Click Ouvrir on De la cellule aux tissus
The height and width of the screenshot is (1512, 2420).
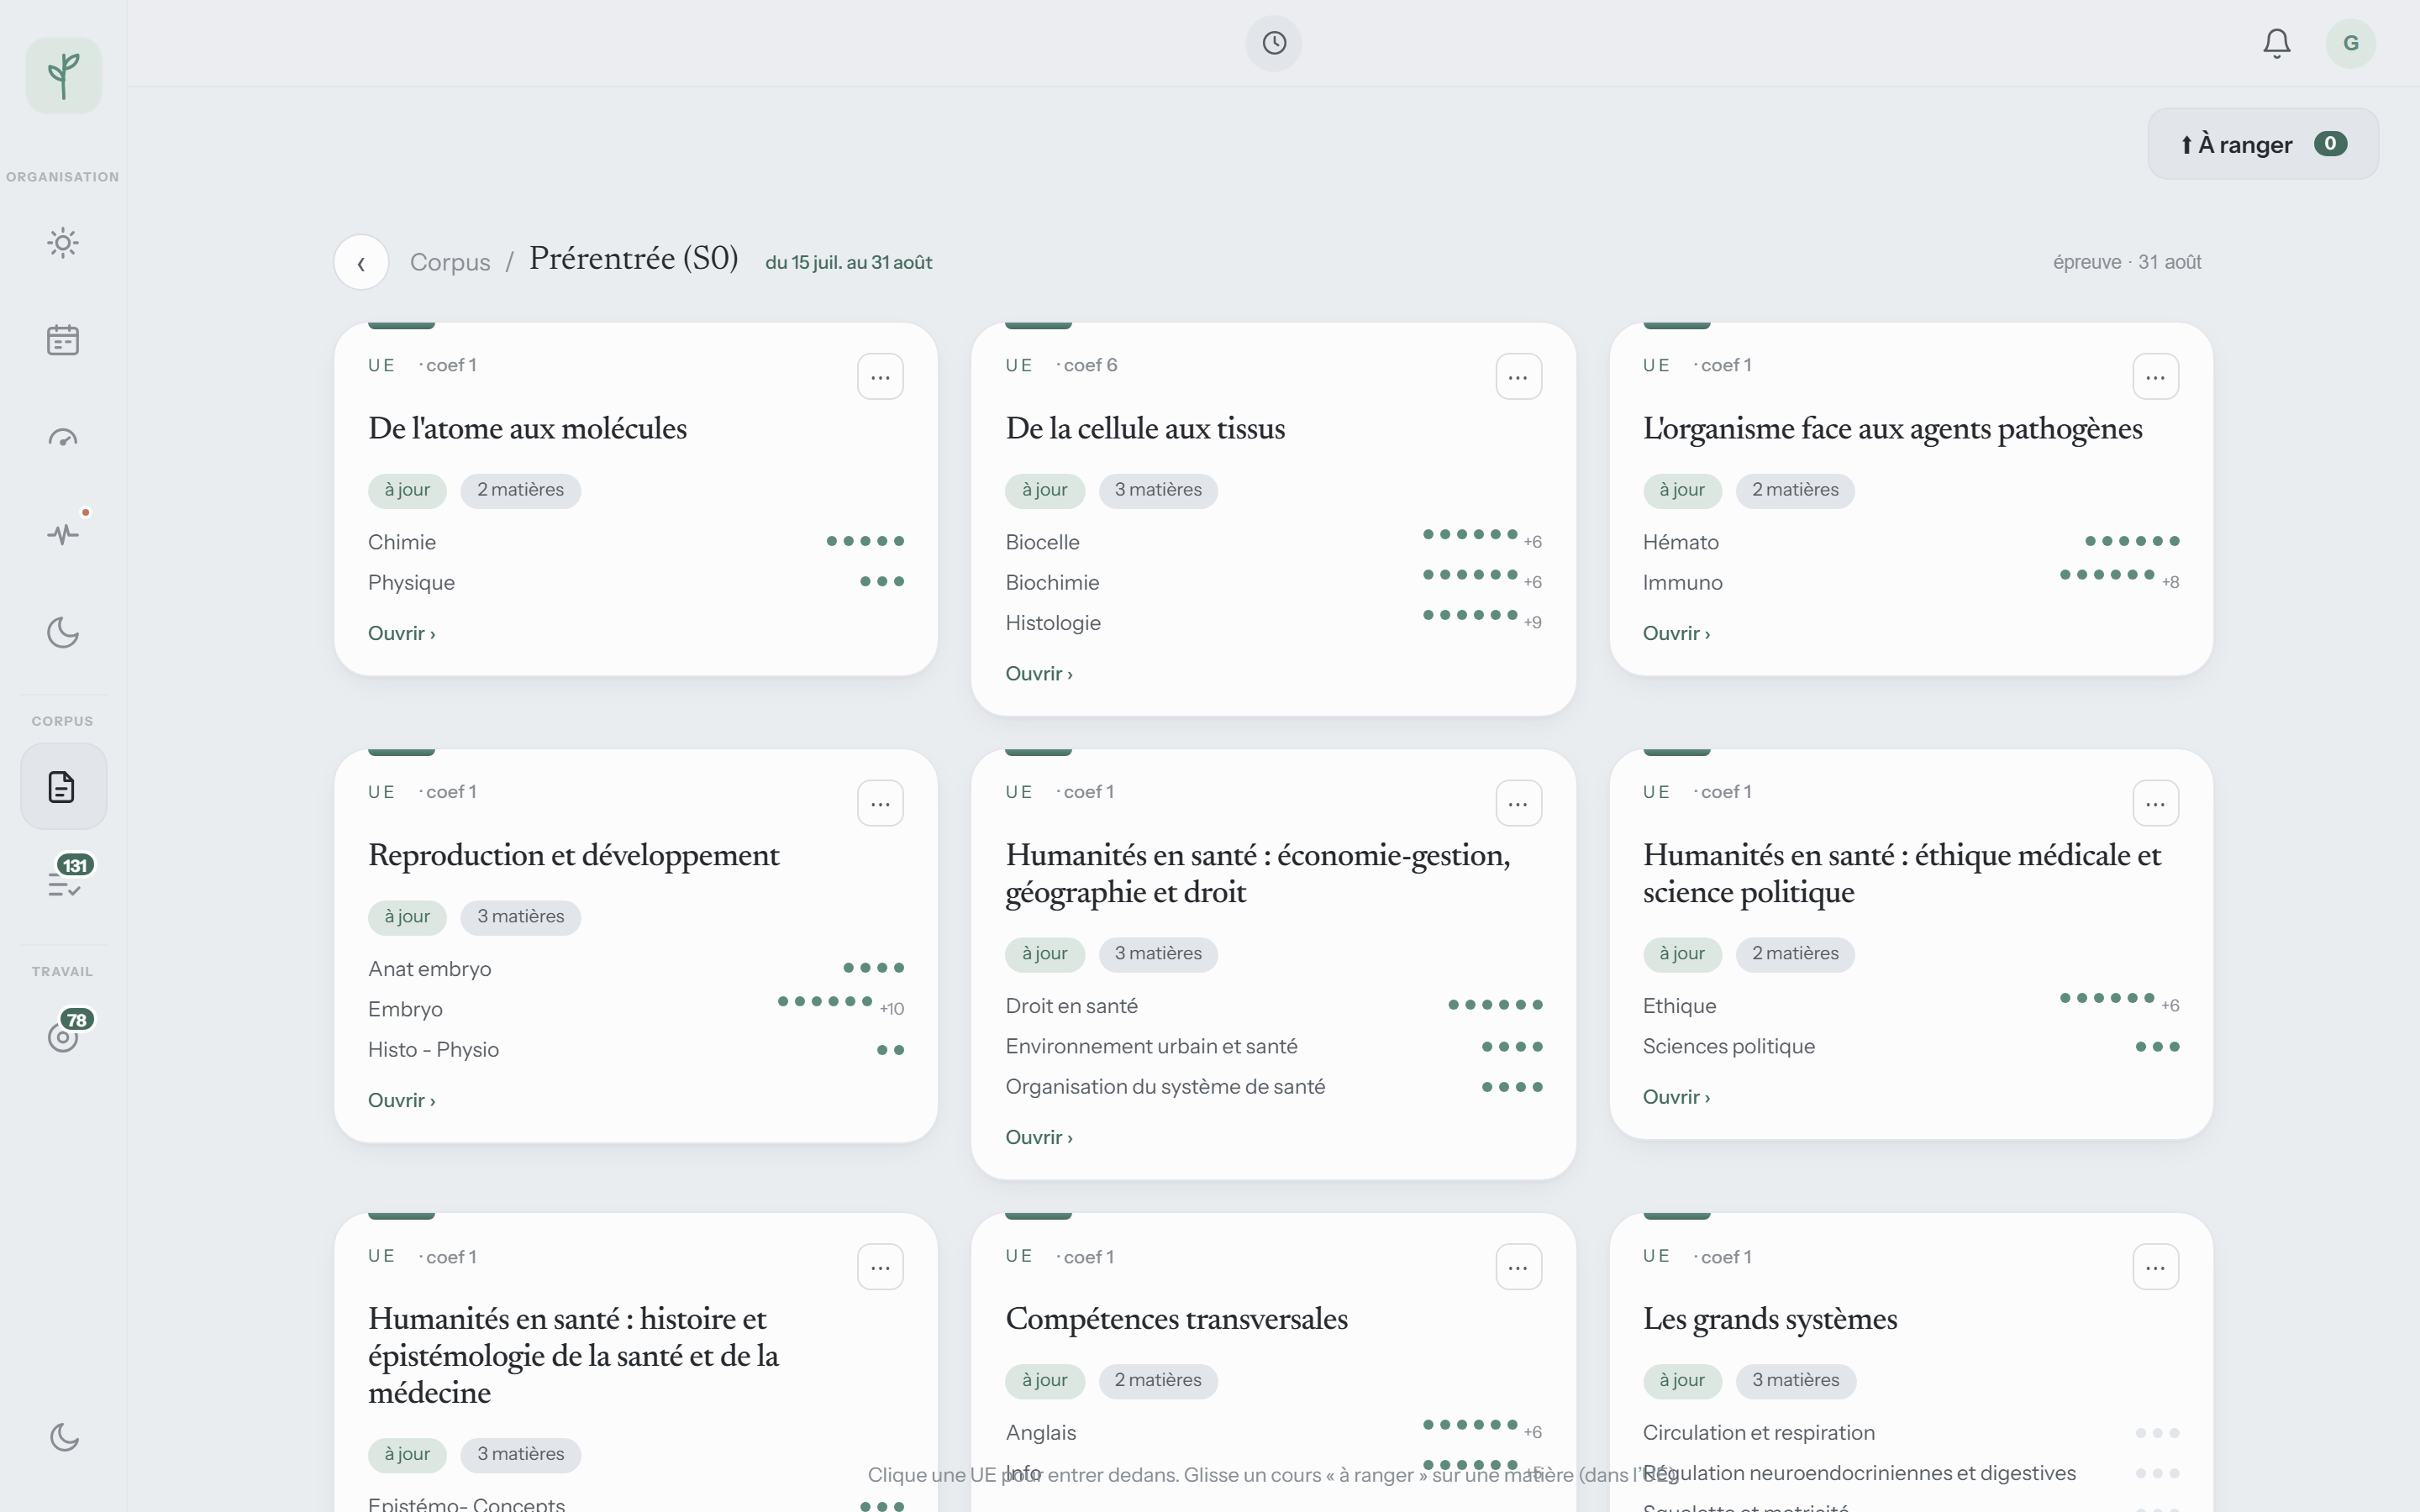(x=1039, y=673)
